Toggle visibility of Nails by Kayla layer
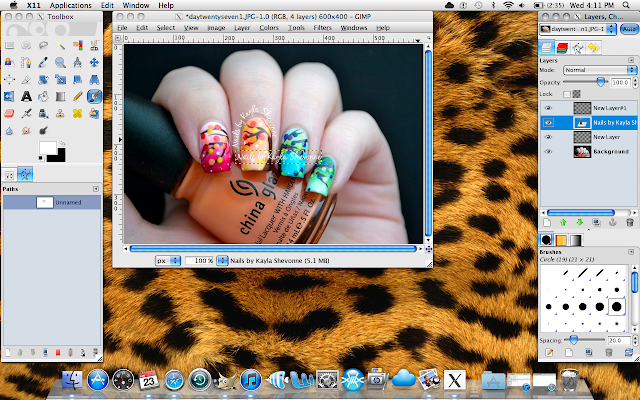Screen dimensions: 640x400 [548, 122]
